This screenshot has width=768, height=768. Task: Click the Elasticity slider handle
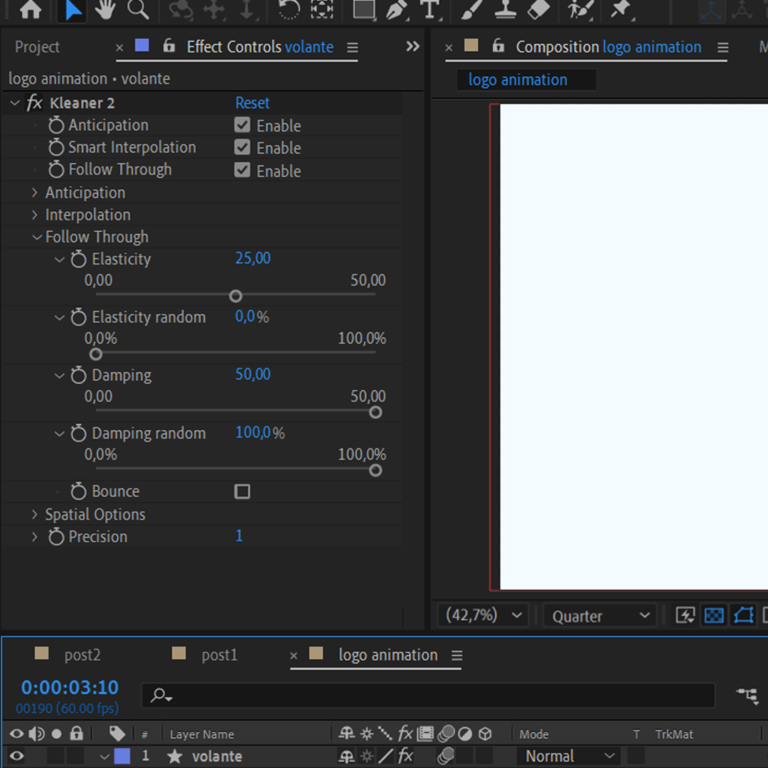[235, 296]
